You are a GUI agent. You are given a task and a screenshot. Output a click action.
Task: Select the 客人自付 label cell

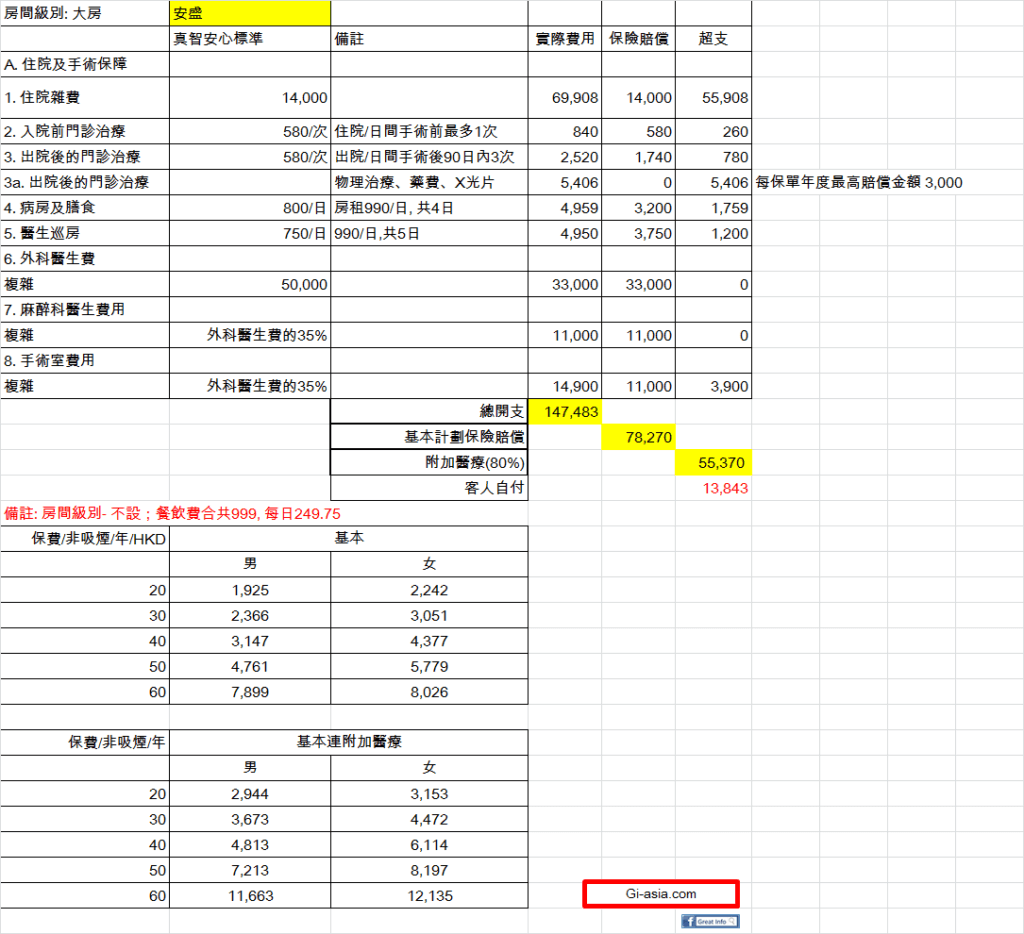coord(429,488)
